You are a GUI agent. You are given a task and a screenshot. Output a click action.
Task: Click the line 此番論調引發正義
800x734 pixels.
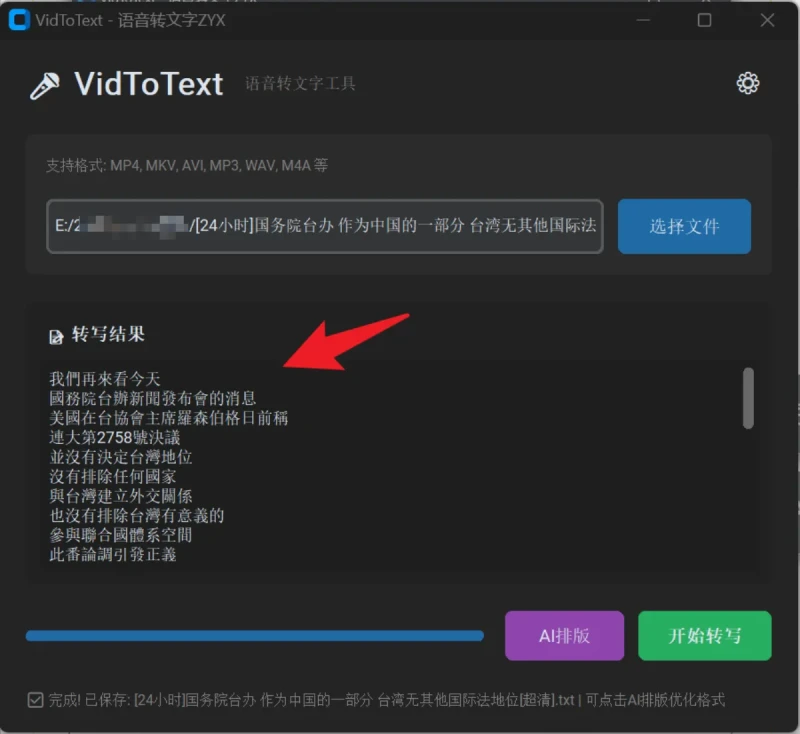point(113,554)
